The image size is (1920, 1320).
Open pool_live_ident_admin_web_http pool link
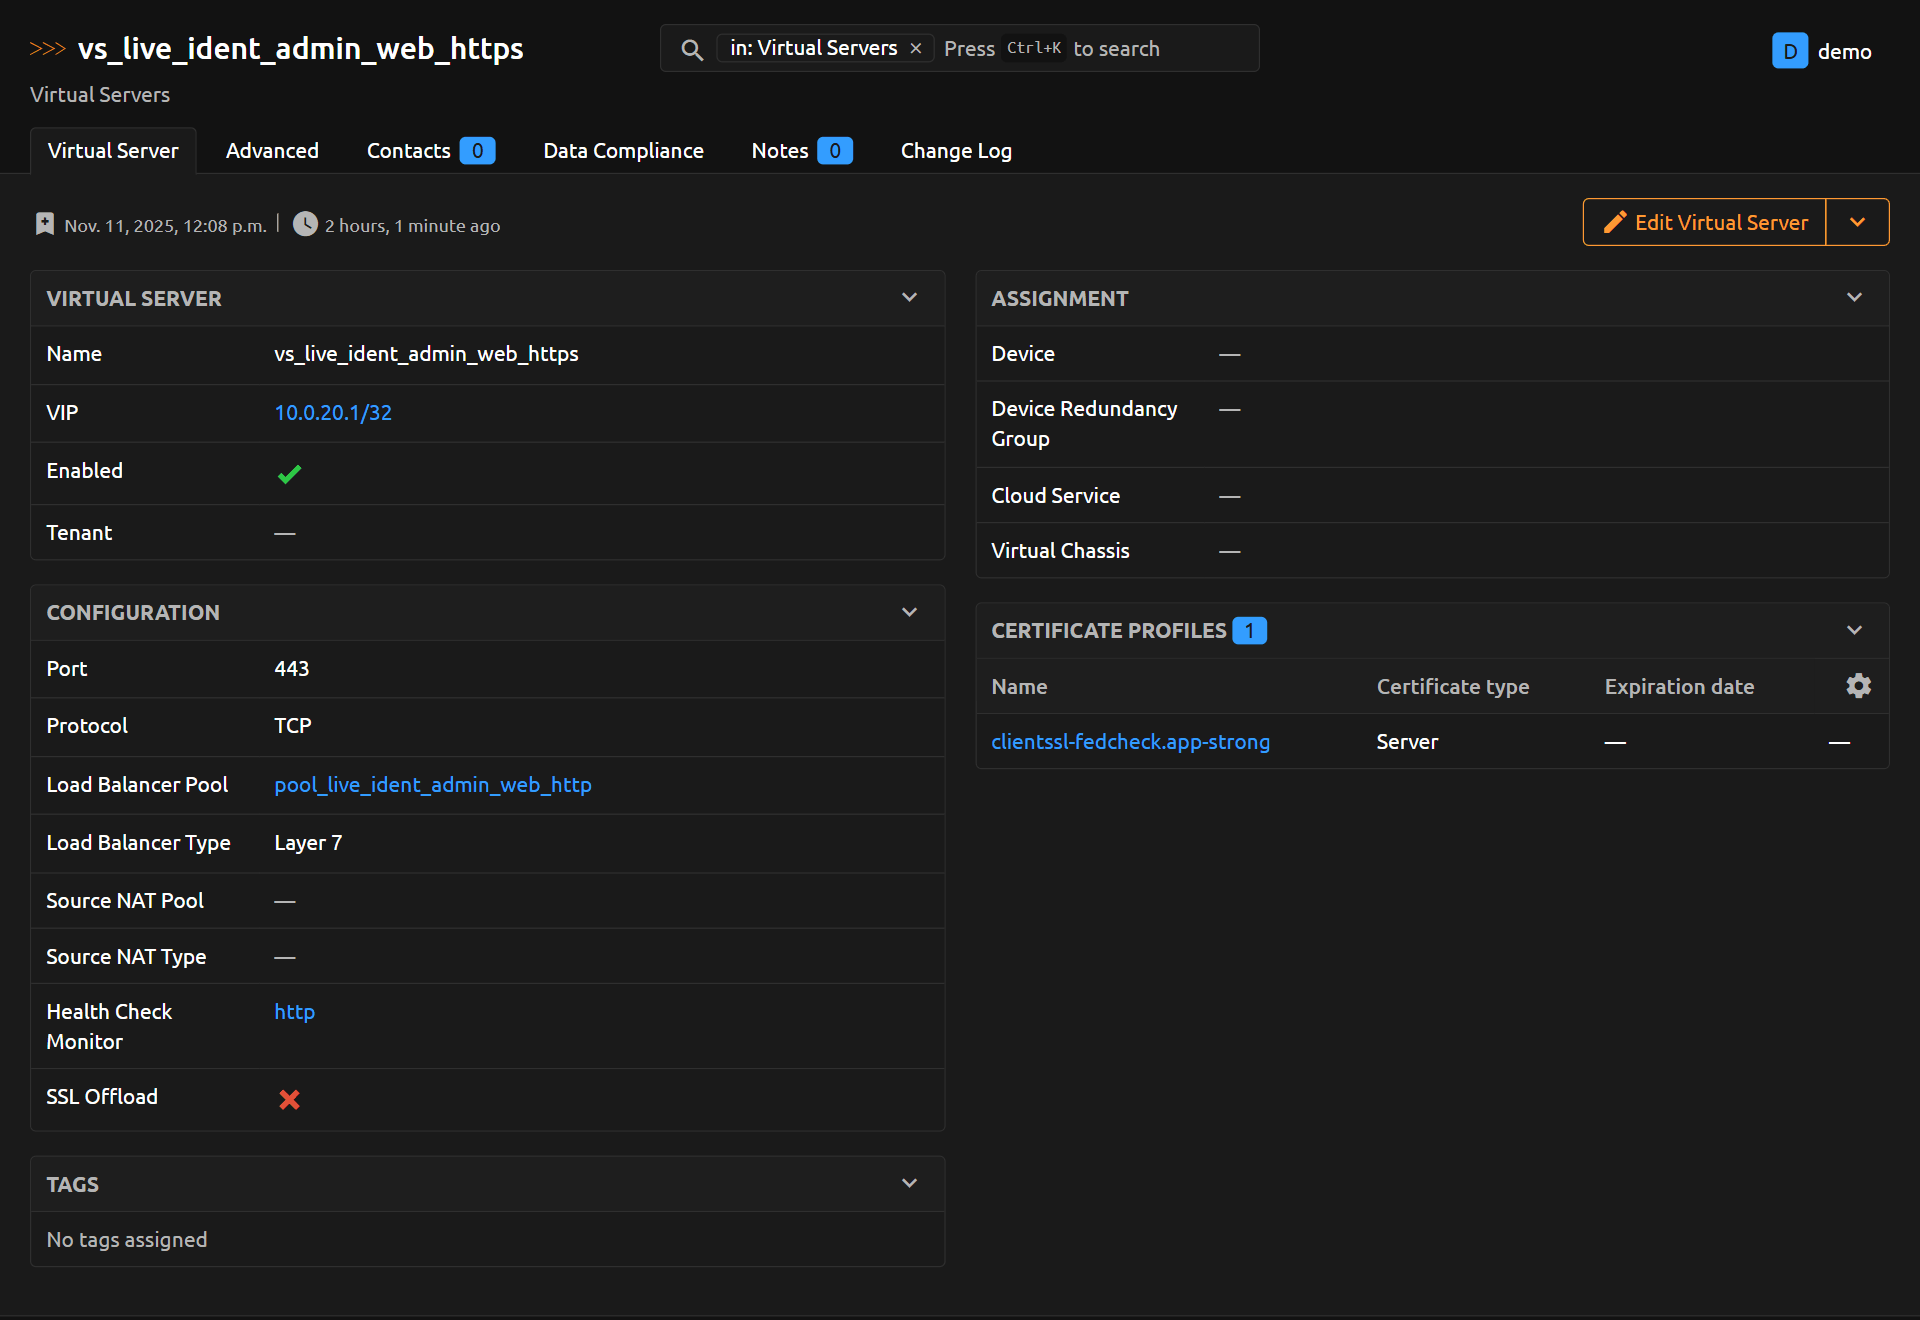(x=433, y=785)
